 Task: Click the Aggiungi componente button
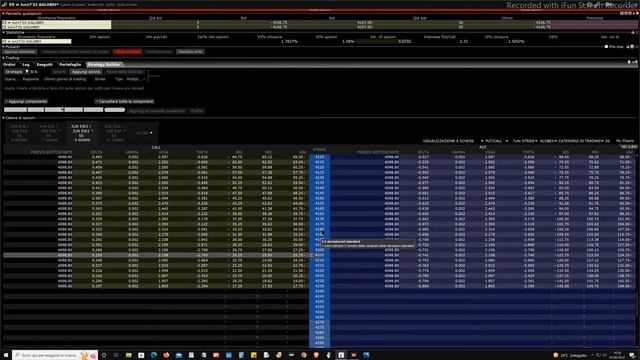point(27,101)
